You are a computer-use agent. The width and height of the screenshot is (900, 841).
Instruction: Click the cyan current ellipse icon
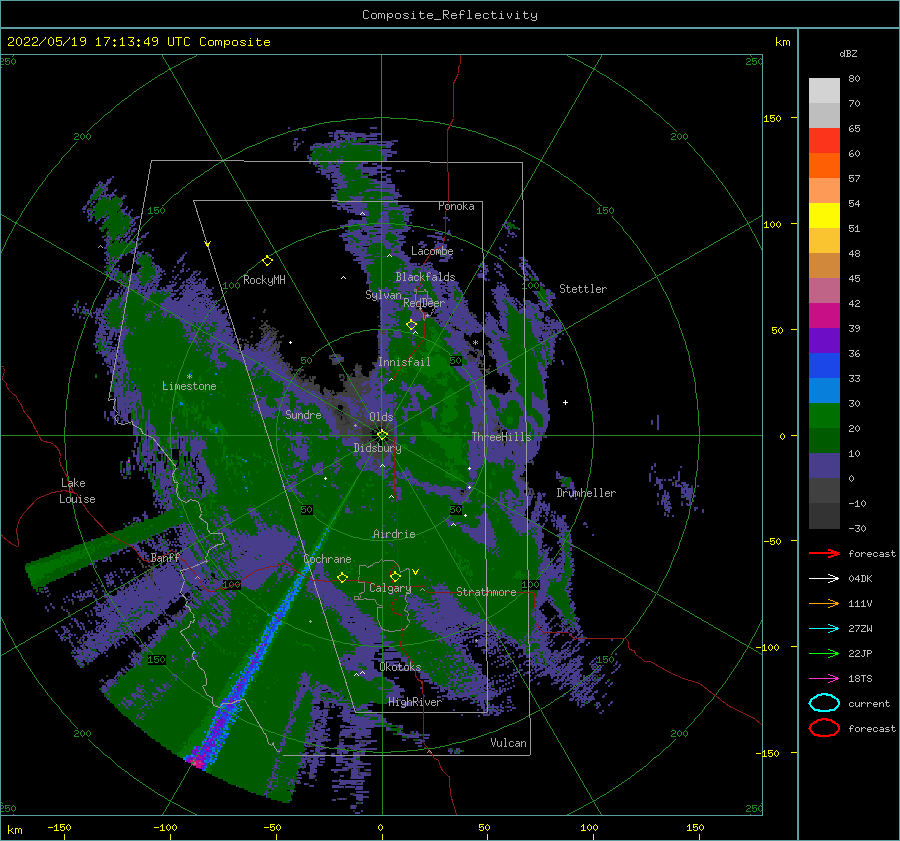pyautogui.click(x=824, y=703)
